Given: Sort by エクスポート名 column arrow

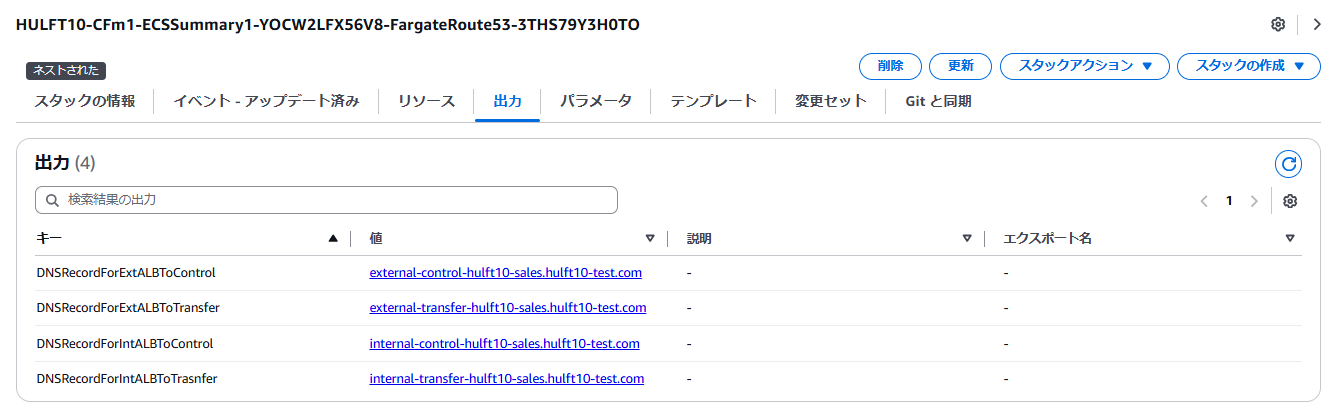Looking at the screenshot, I should point(1290,238).
